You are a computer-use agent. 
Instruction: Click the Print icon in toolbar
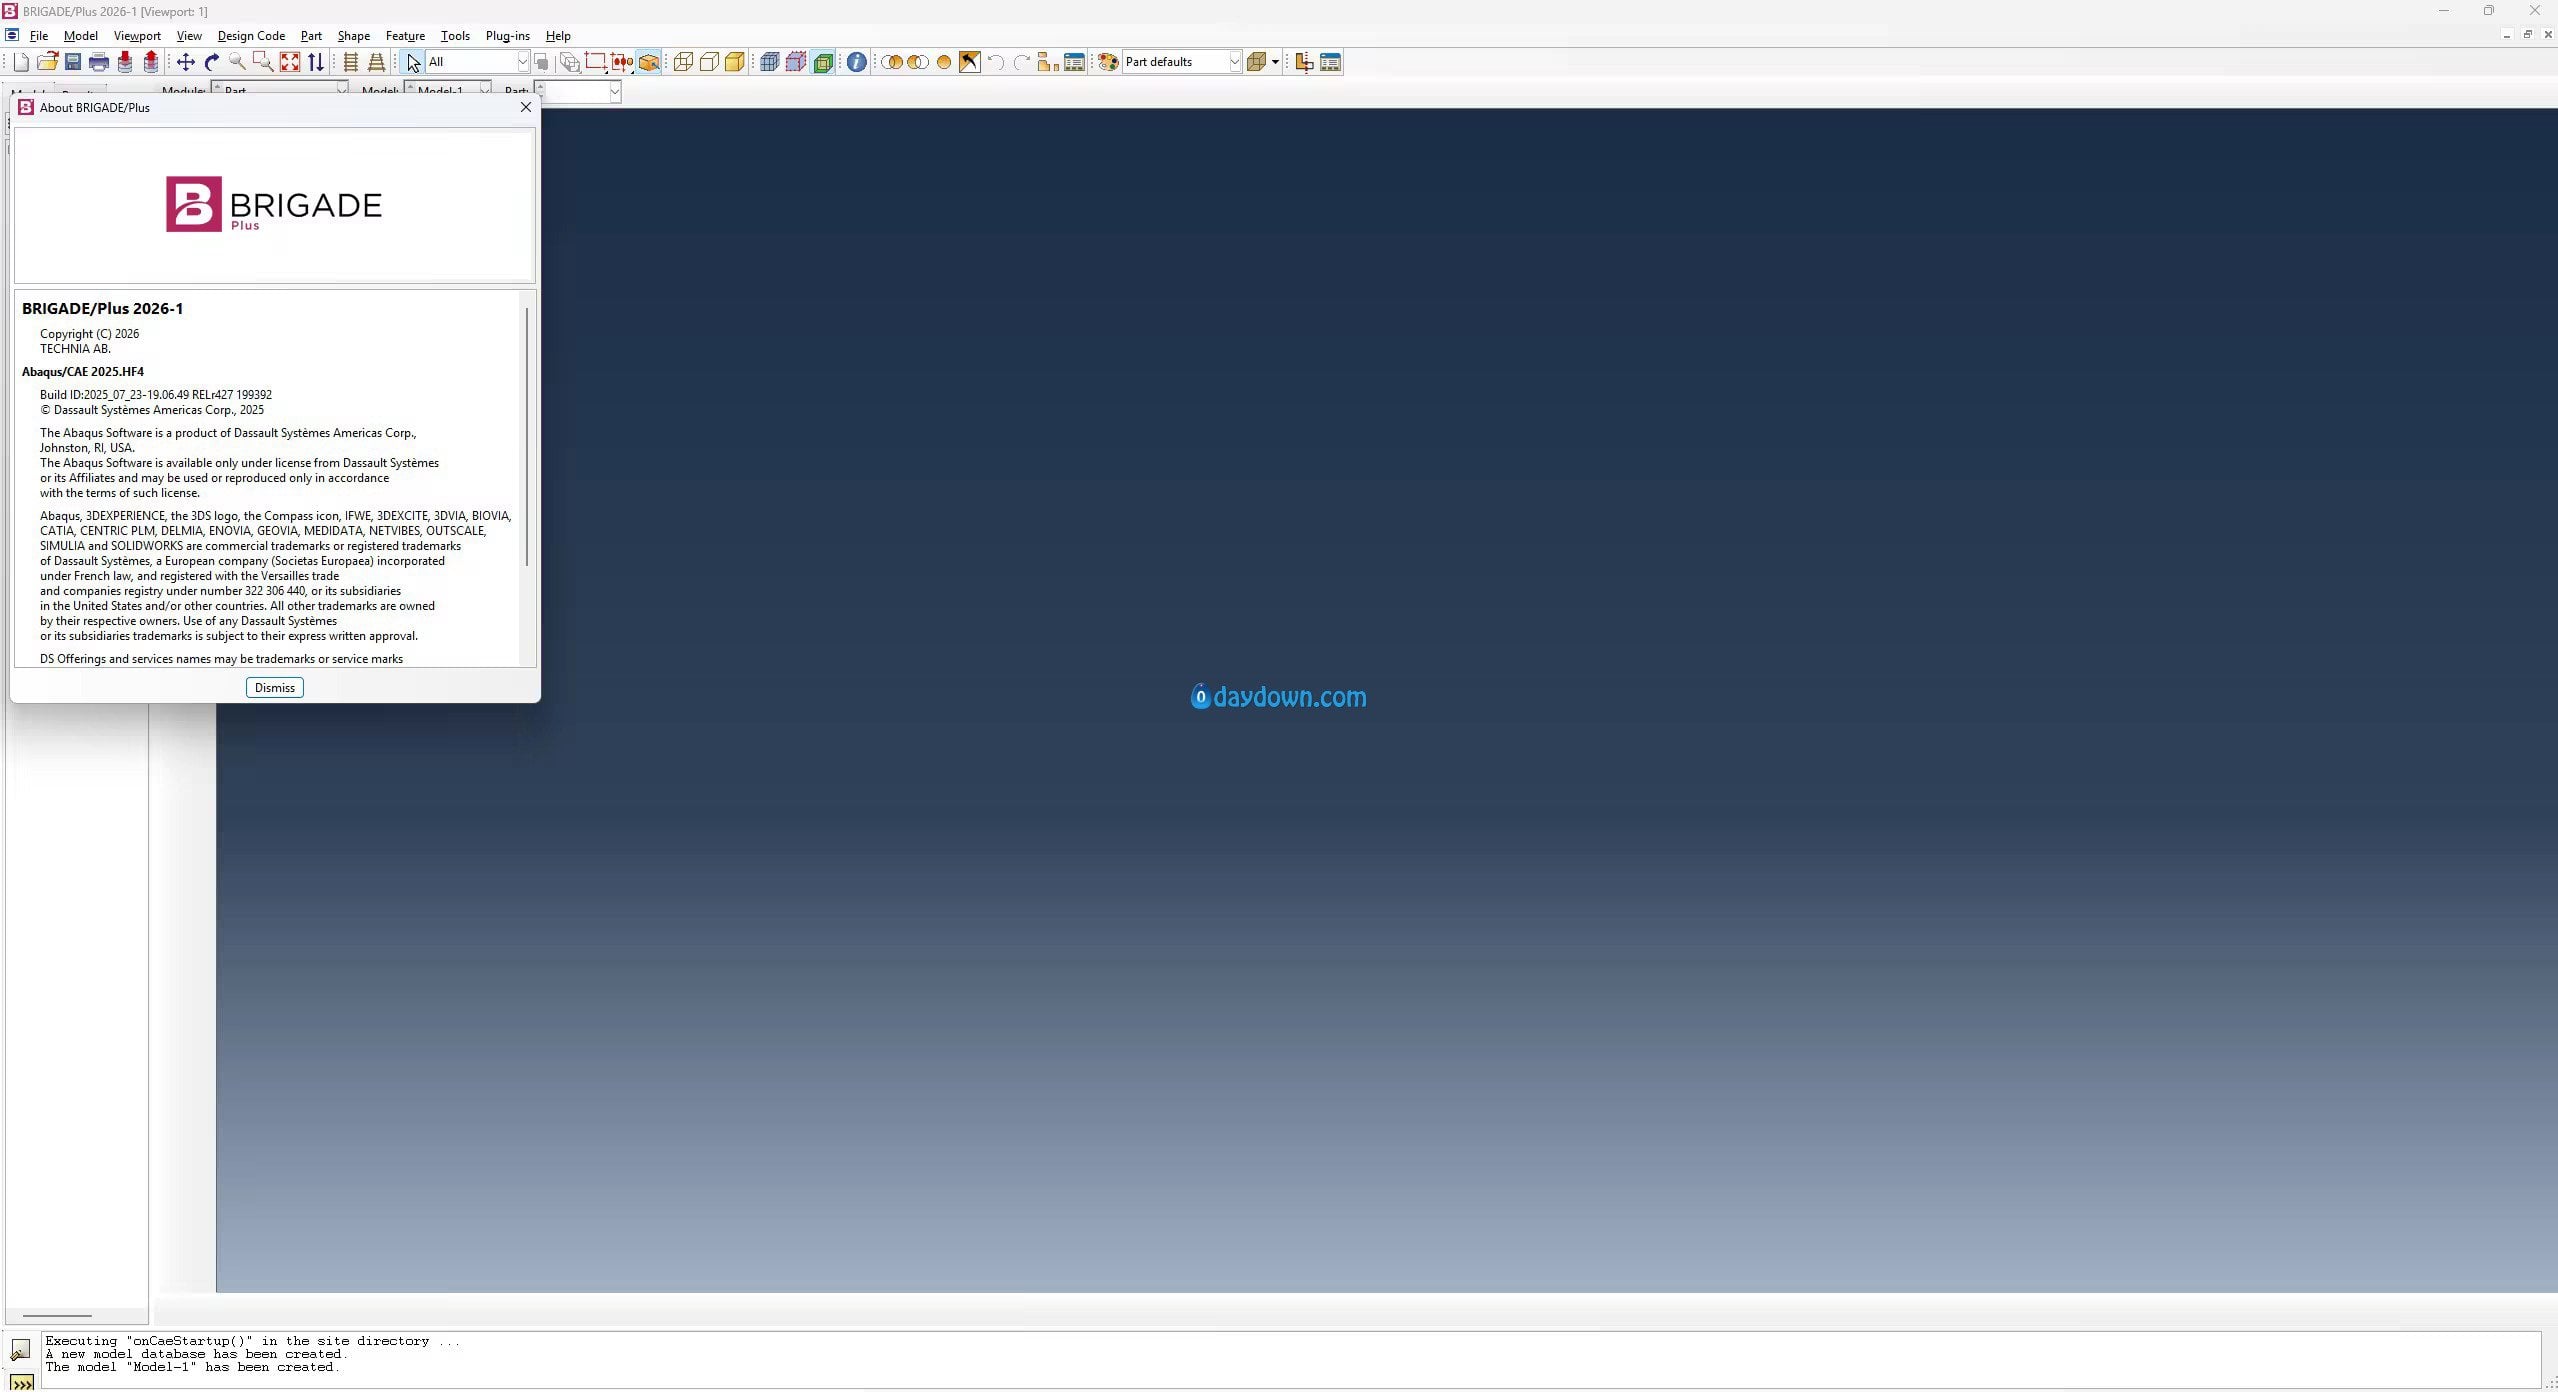click(99, 62)
